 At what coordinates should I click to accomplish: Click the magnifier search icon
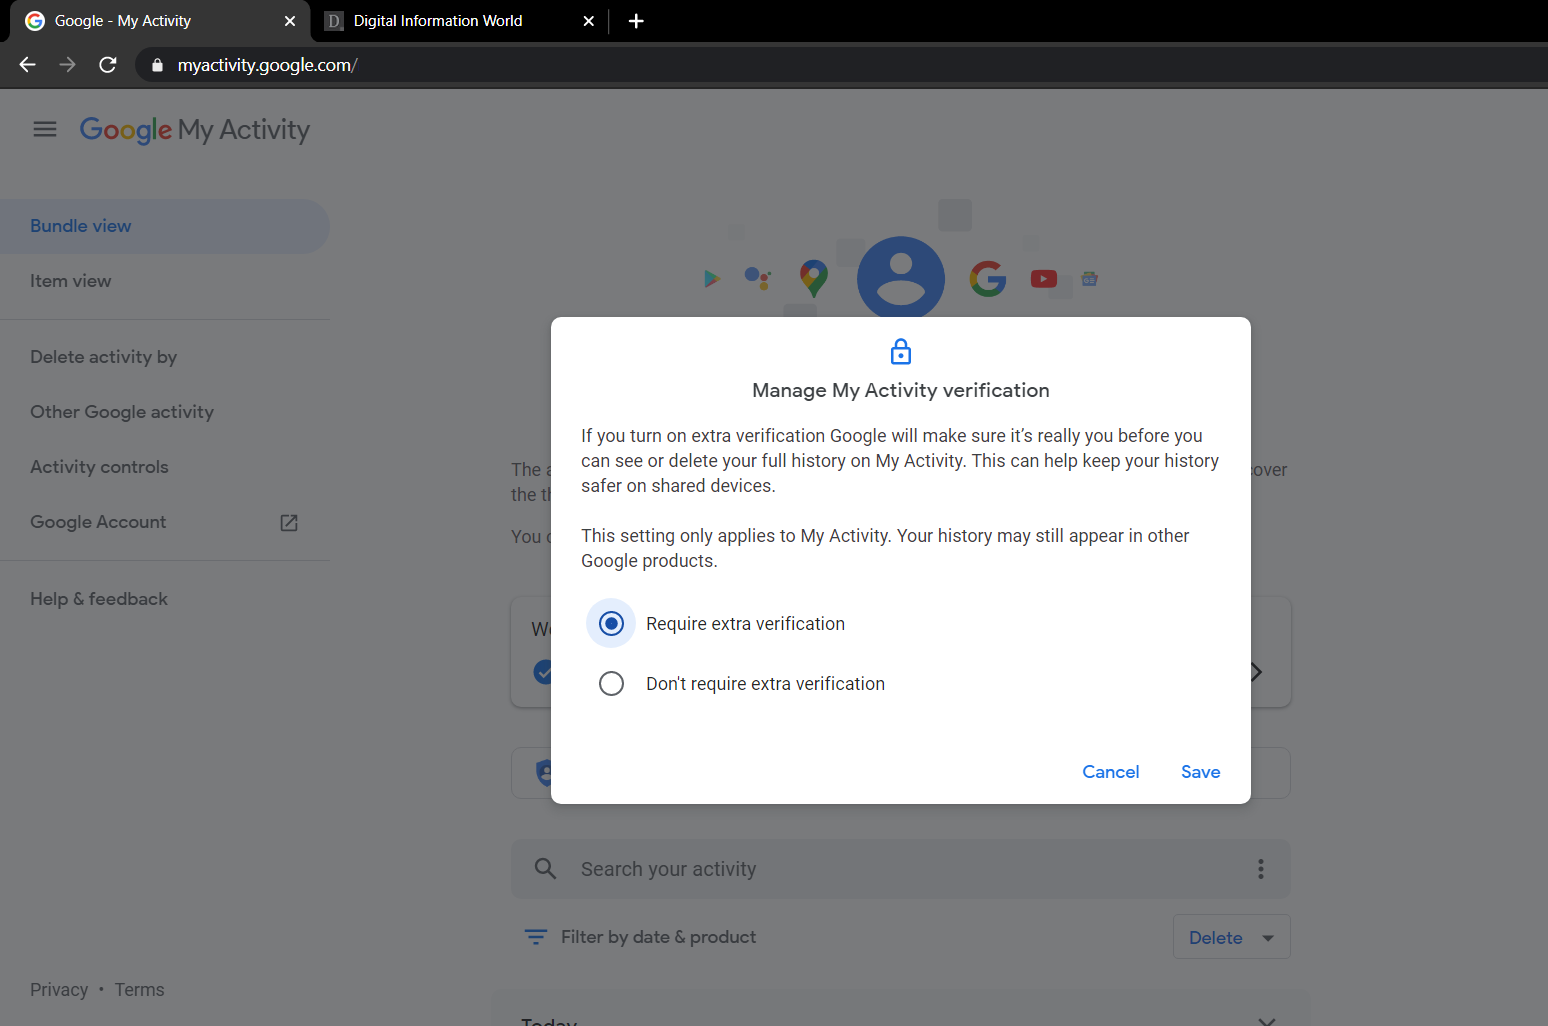[545, 869]
